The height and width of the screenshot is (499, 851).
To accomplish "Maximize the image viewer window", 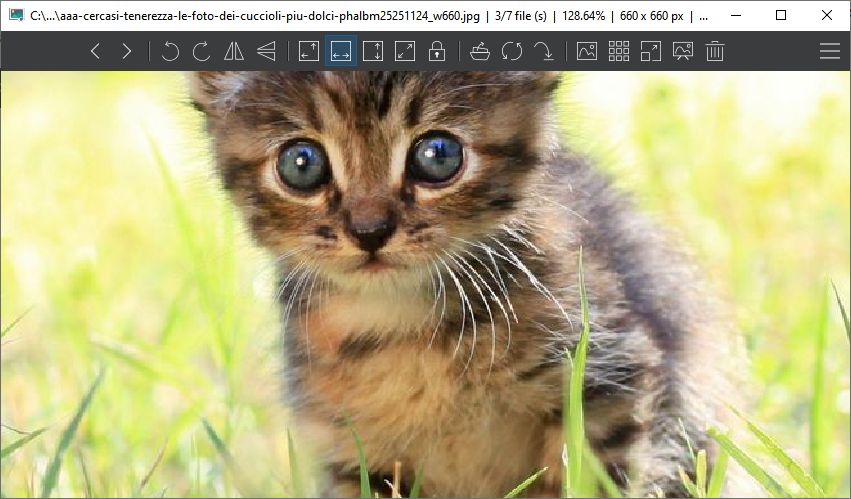I will click(x=781, y=15).
